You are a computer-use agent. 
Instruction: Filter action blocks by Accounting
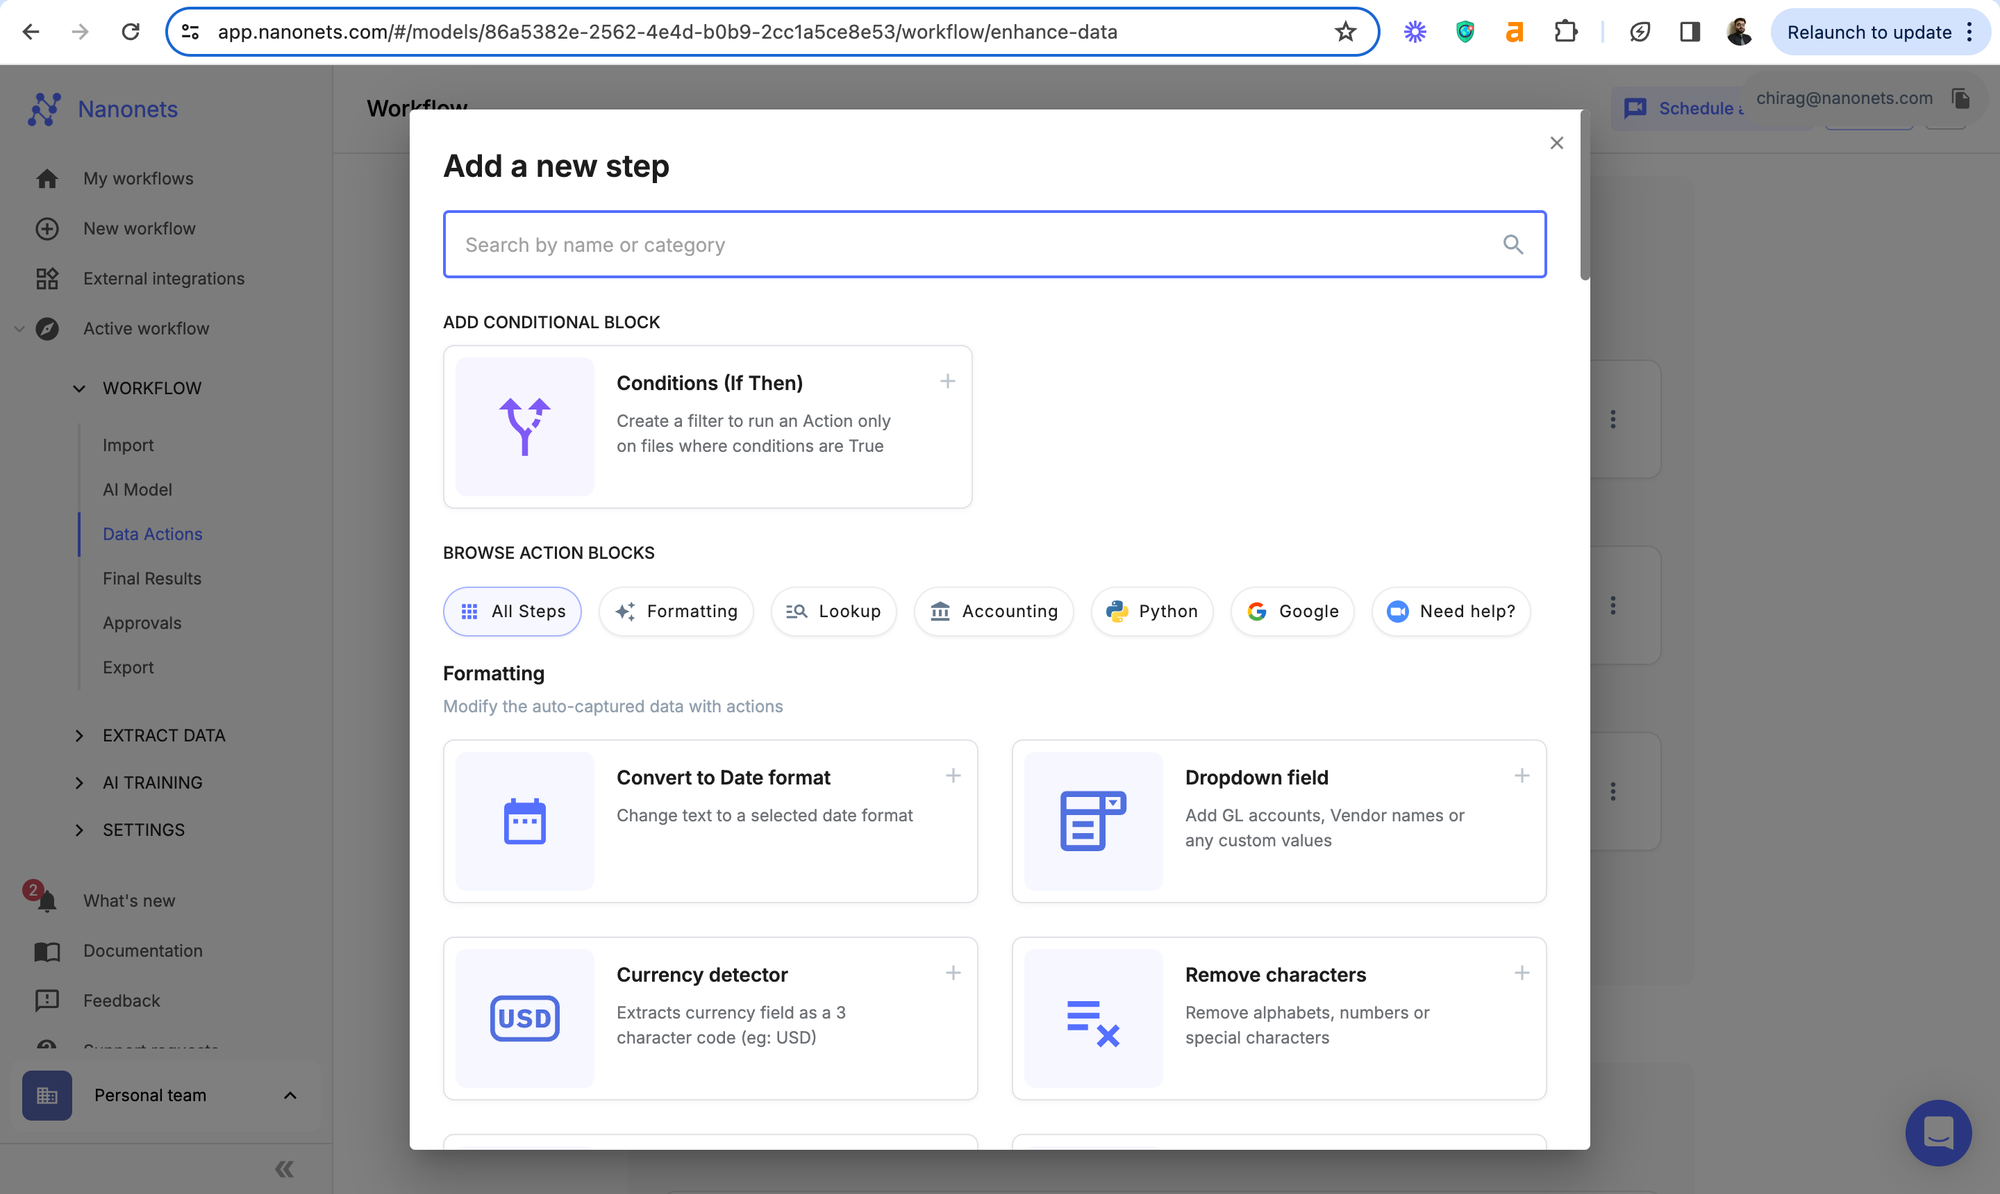click(x=993, y=611)
